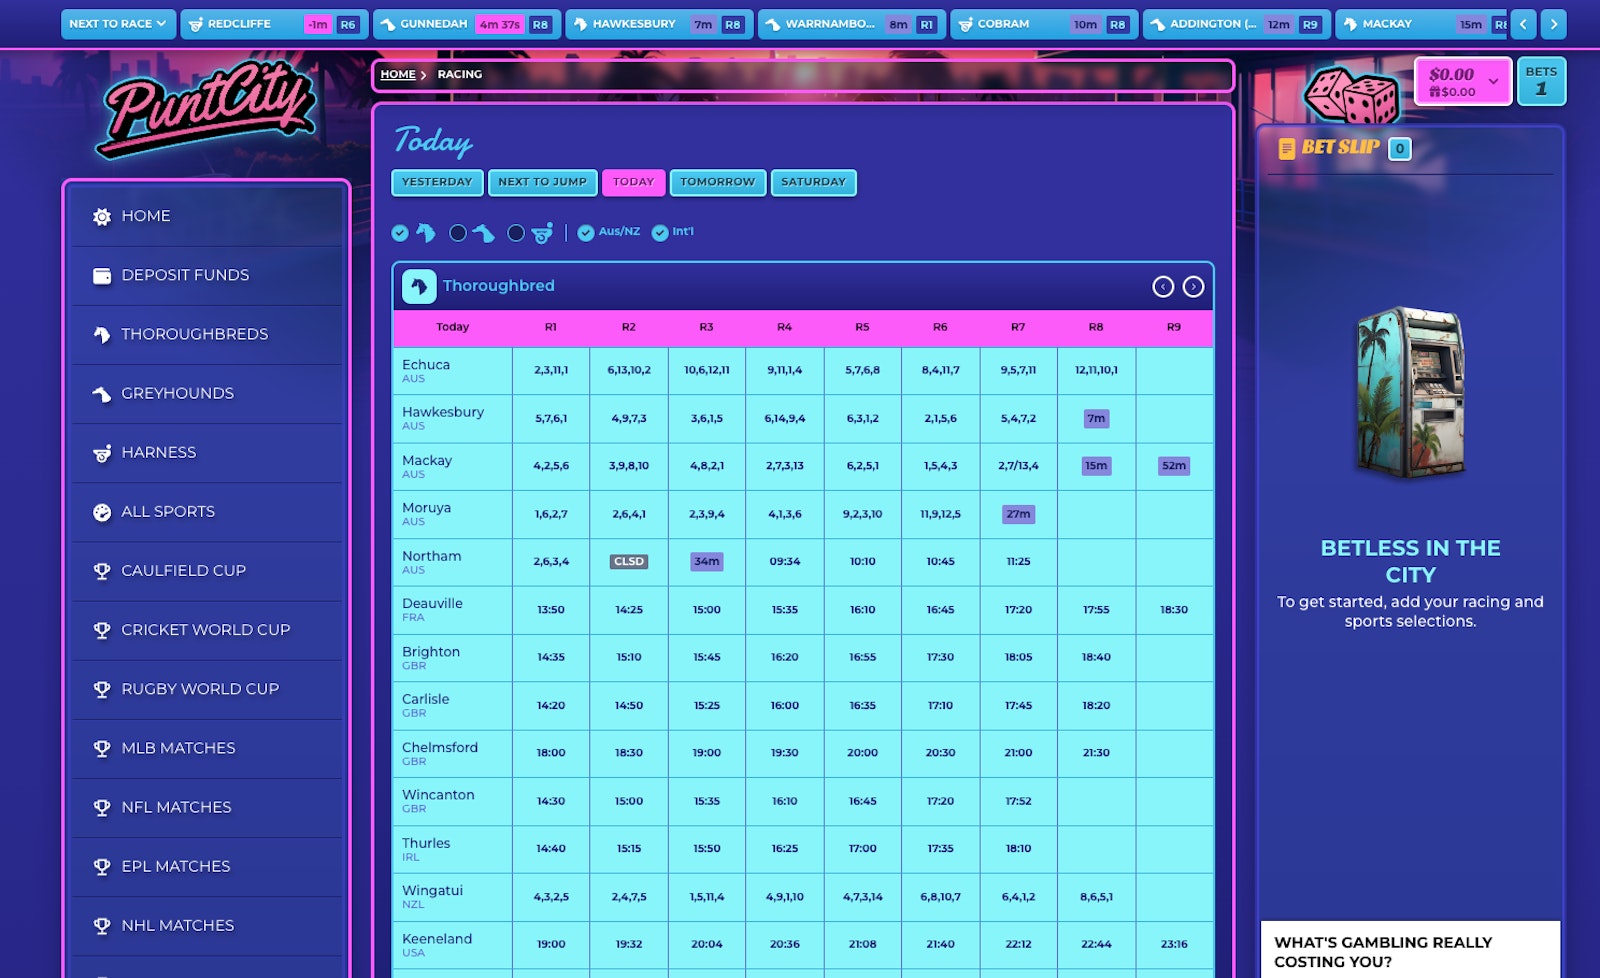
Task: Enable the greyhound racing filter
Action: pyautogui.click(x=458, y=233)
